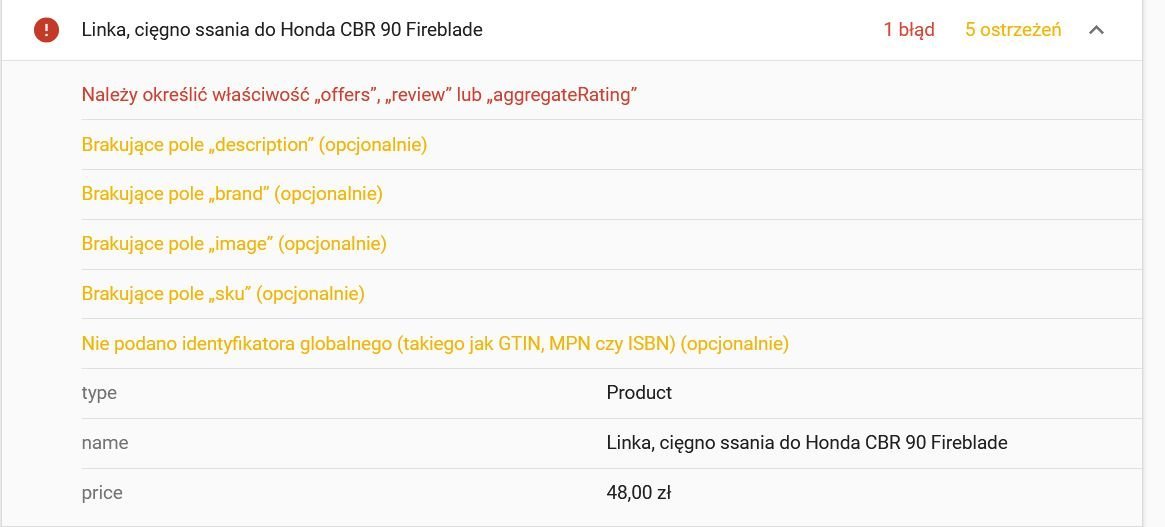Click the red error exclamation icon
The height and width of the screenshot is (527, 1165).
point(46,30)
